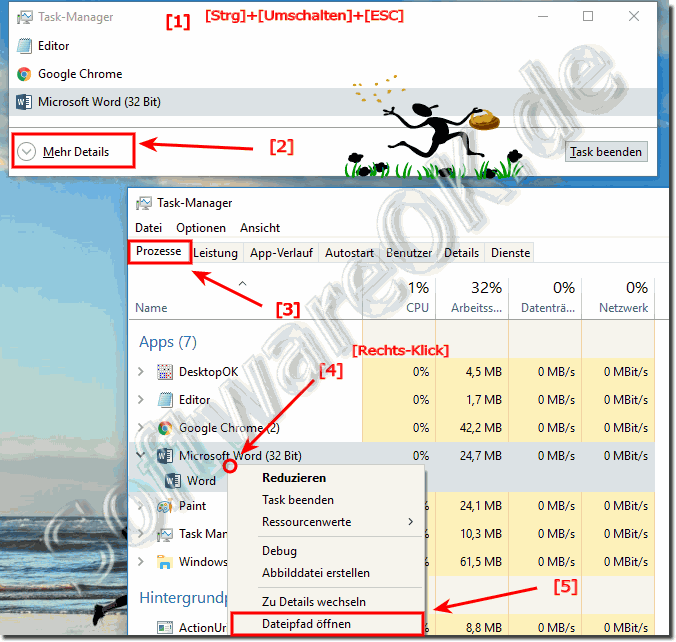Image resolution: width=676 pixels, height=642 pixels.
Task: Click the Microsoft Word icon in compact list
Action: 24,102
